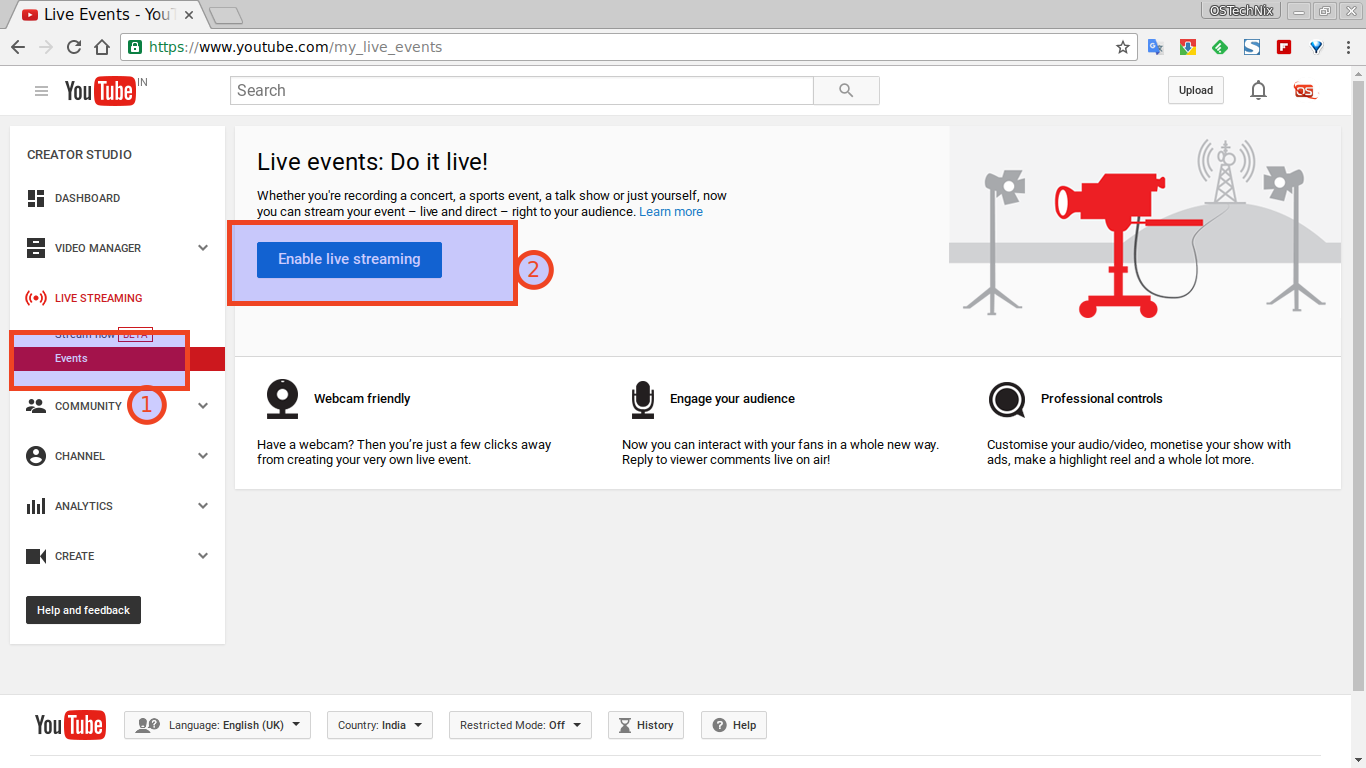Viewport: 1366px width, 768px height.
Task: Open the Country: India dropdown
Action: coord(380,725)
